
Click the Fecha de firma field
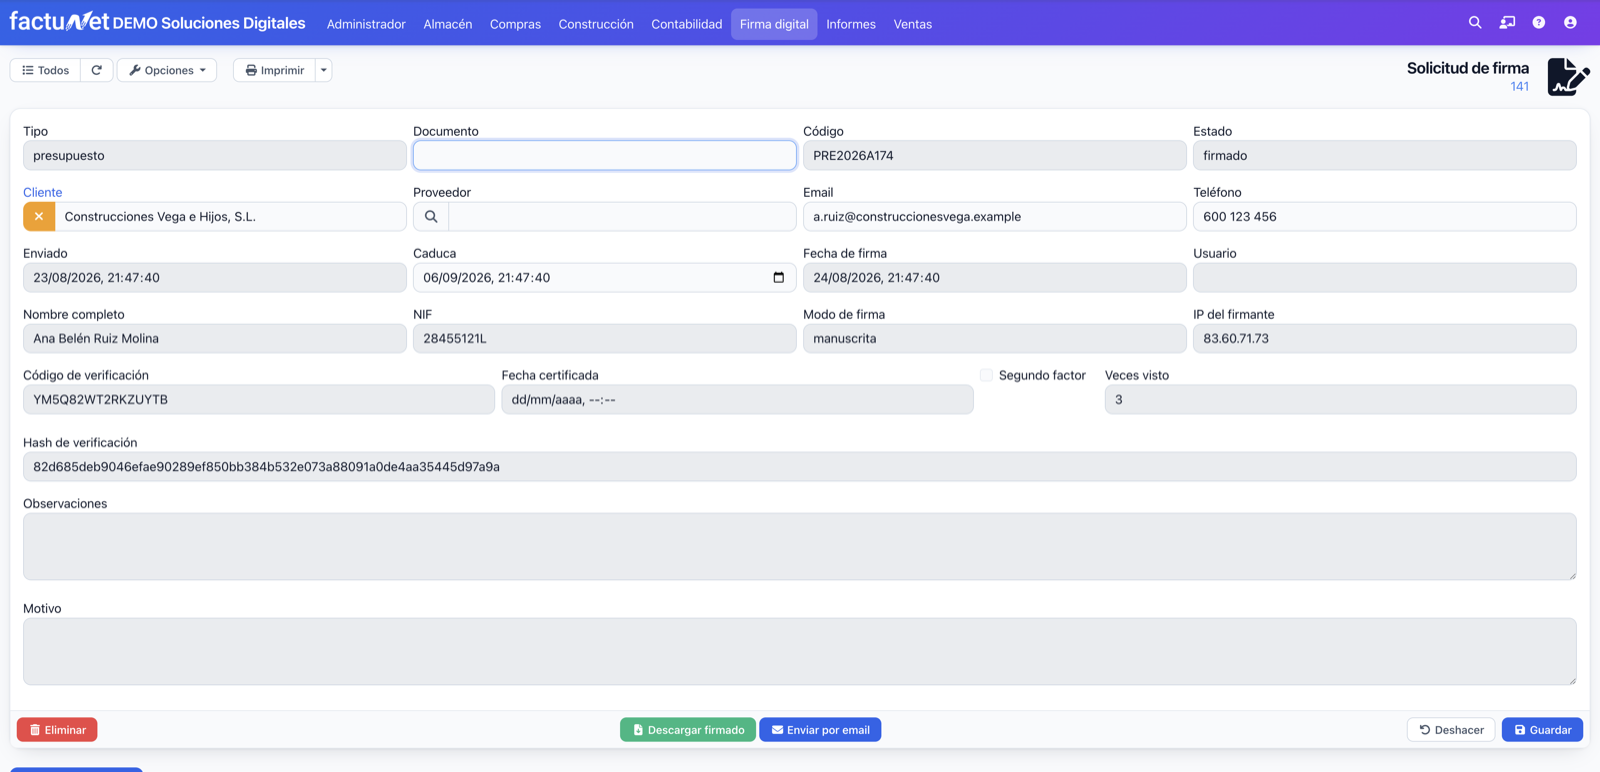(x=995, y=278)
